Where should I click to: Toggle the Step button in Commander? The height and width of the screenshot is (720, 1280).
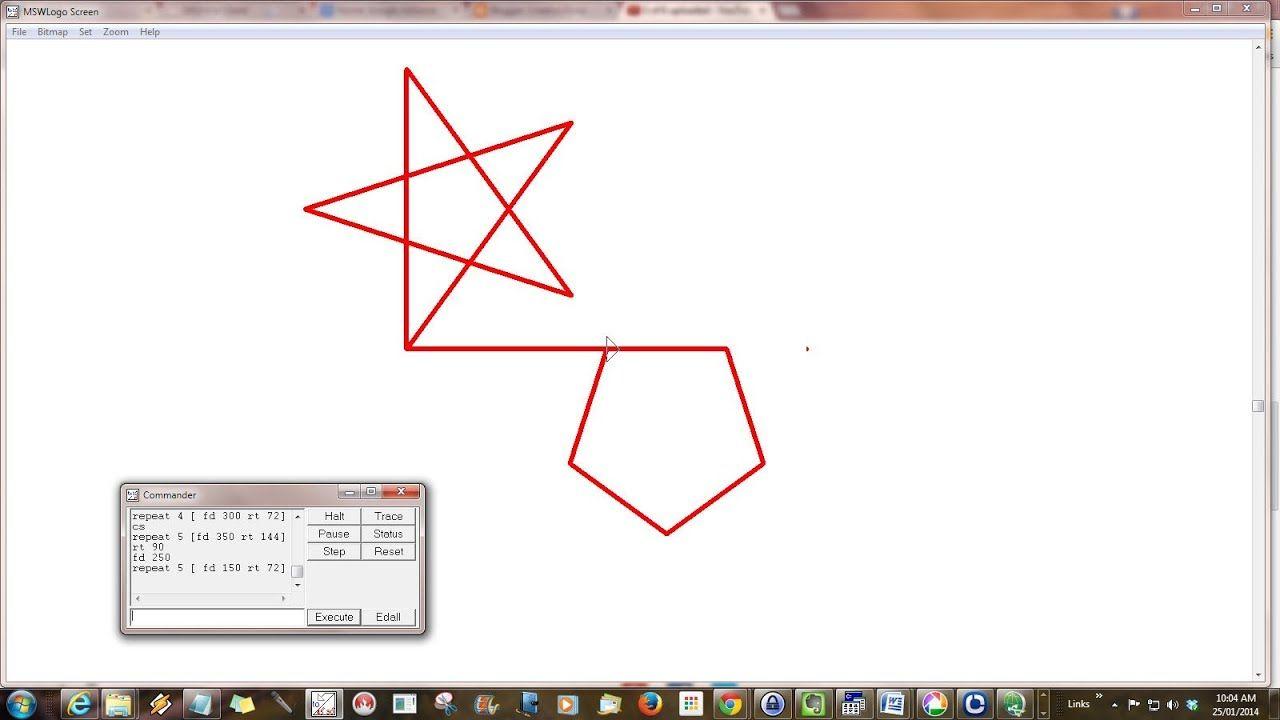pyautogui.click(x=334, y=551)
